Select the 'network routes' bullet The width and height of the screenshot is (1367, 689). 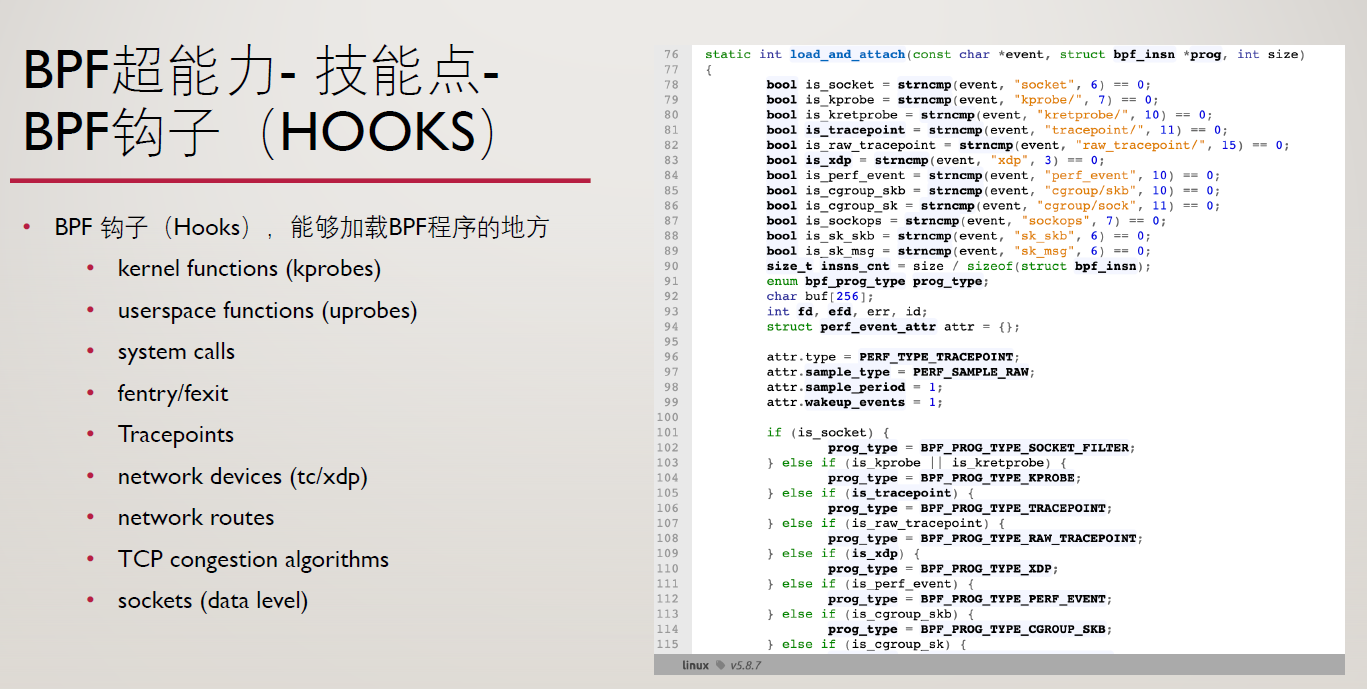pos(196,518)
